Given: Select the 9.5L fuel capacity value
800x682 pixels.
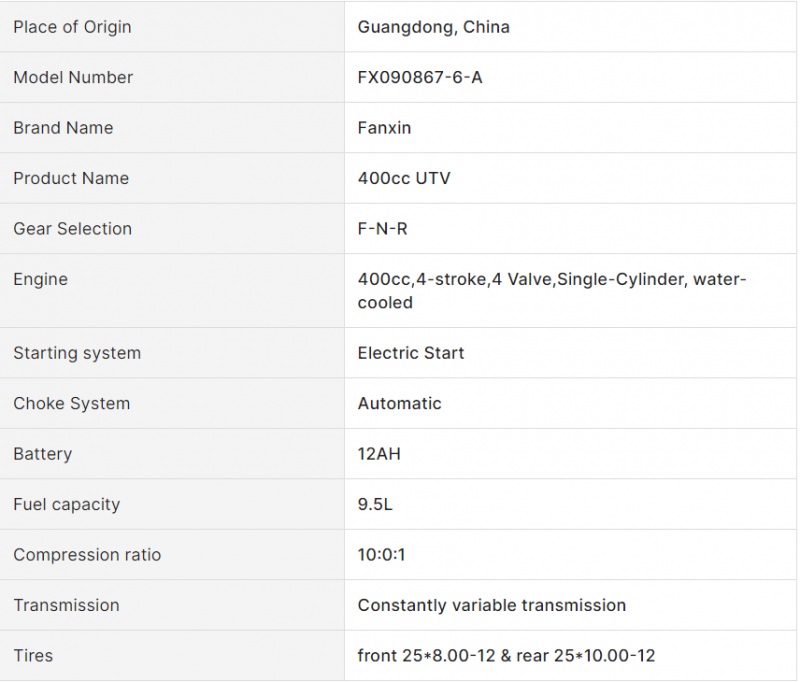Looking at the screenshot, I should point(375,504).
